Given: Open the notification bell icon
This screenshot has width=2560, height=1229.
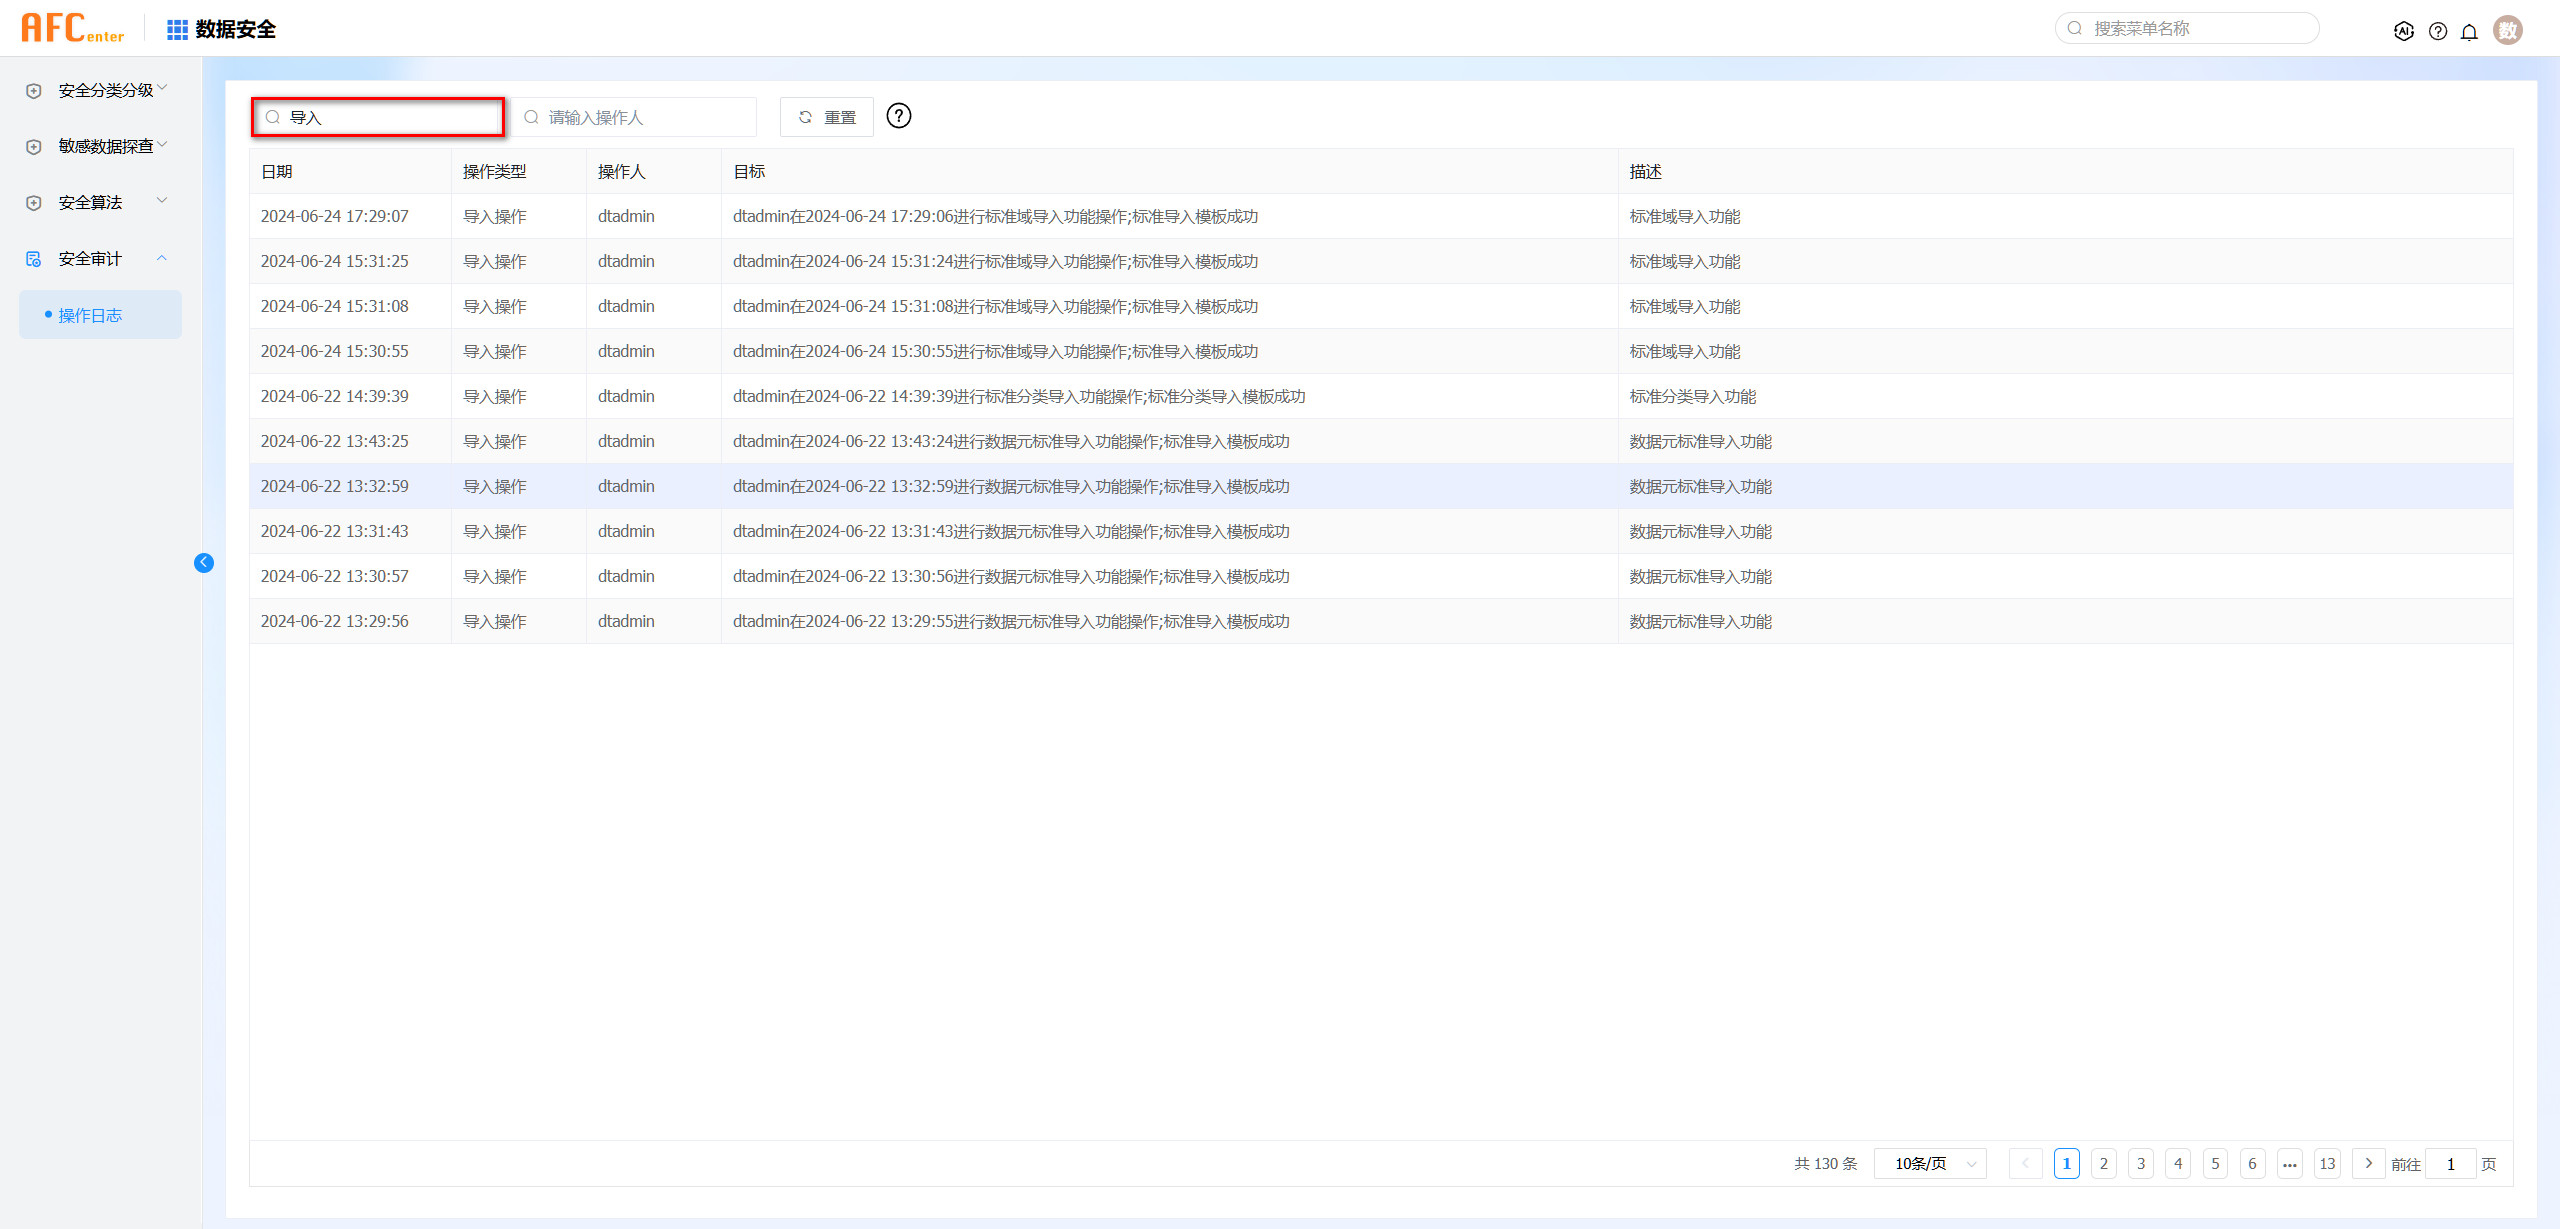Looking at the screenshot, I should tap(2470, 30).
